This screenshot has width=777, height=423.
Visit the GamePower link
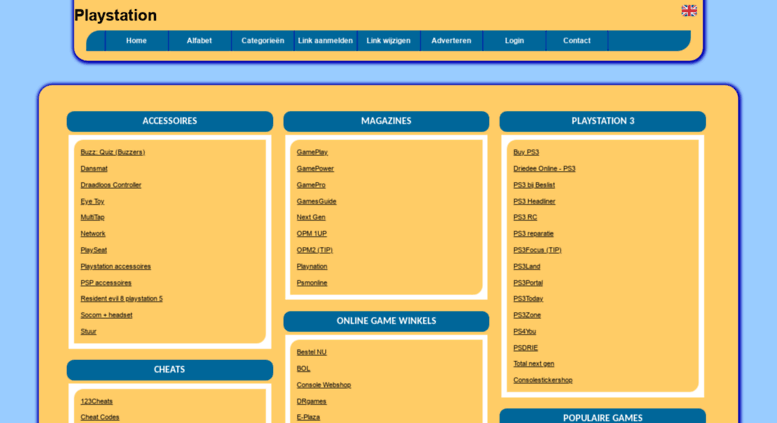click(315, 168)
